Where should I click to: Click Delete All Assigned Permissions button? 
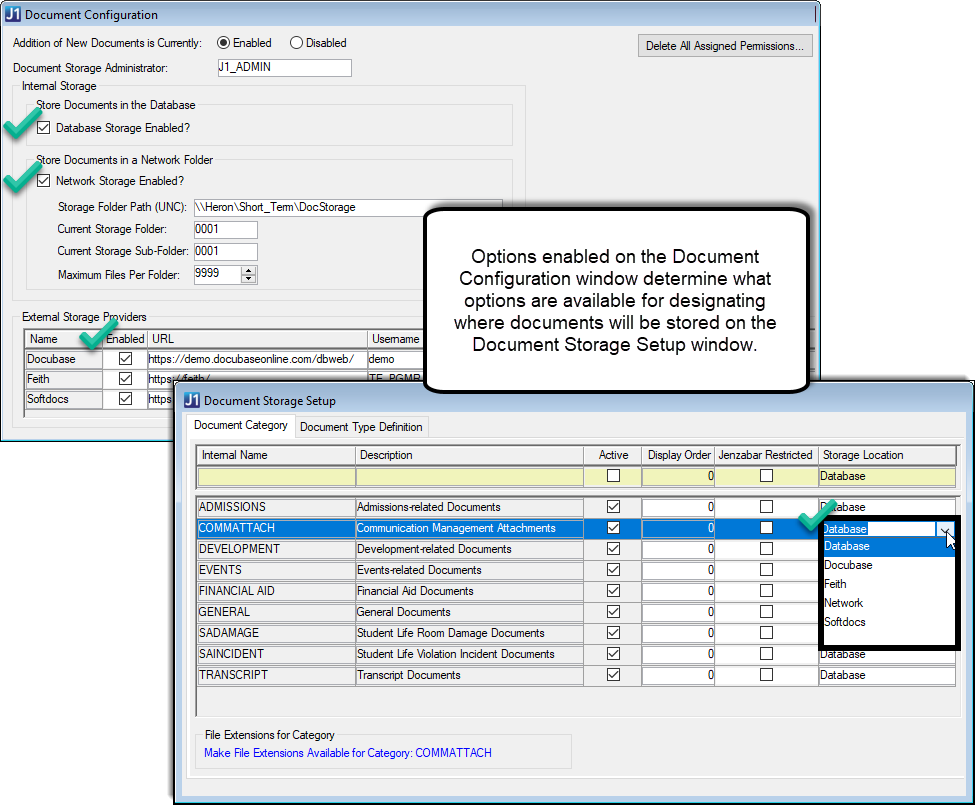tap(725, 46)
